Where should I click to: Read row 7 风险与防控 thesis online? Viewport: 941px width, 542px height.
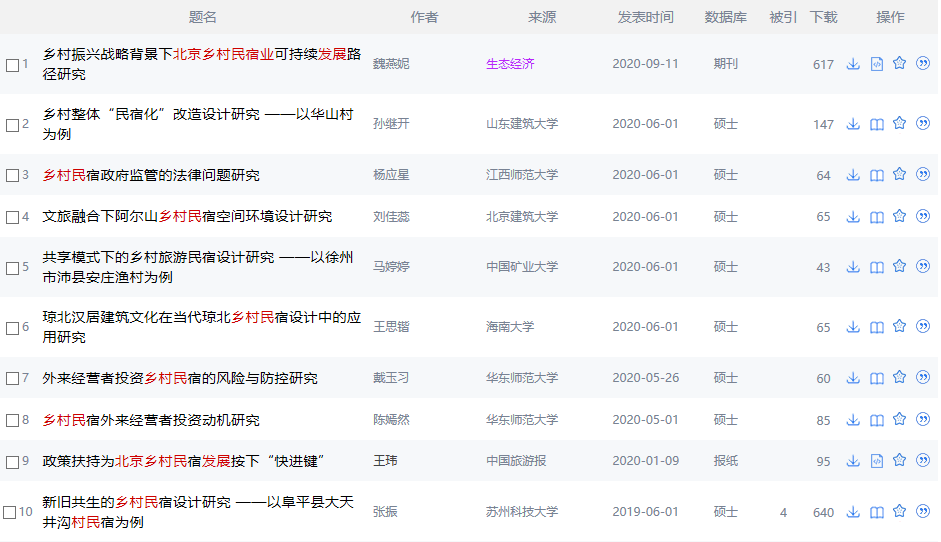[877, 378]
